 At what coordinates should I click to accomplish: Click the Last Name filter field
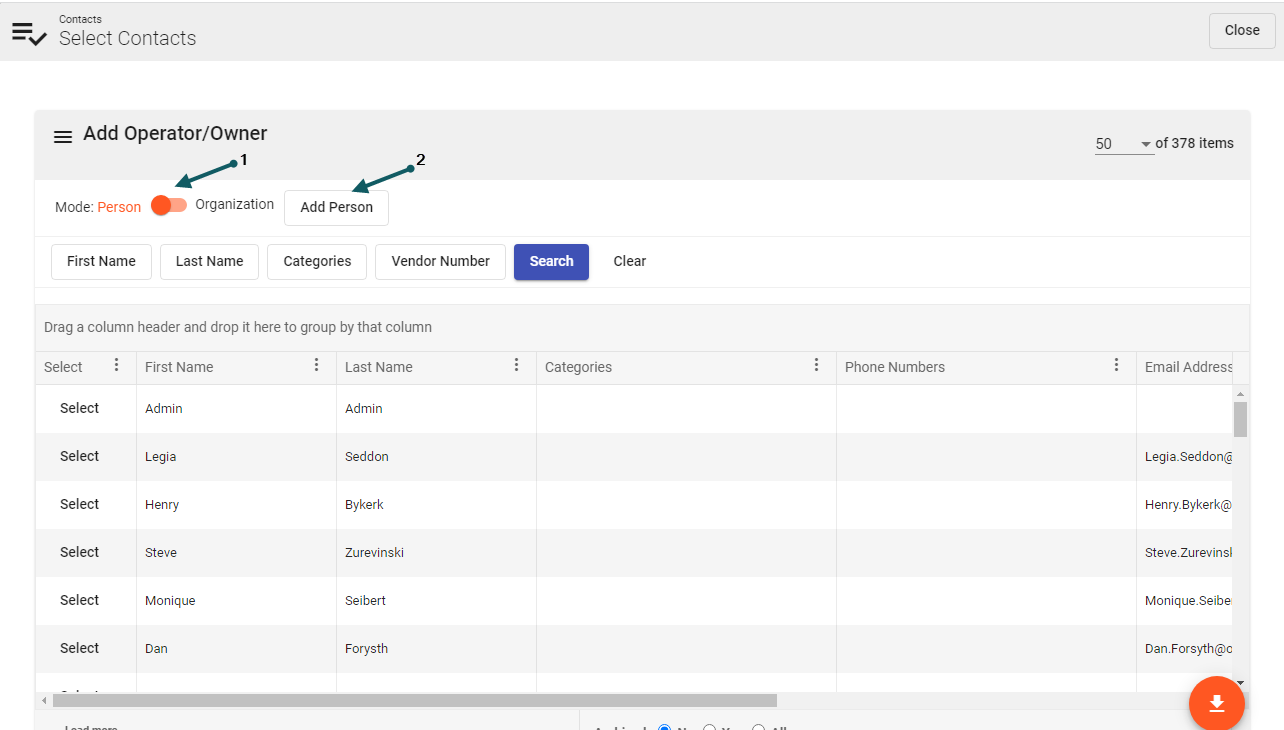point(209,262)
